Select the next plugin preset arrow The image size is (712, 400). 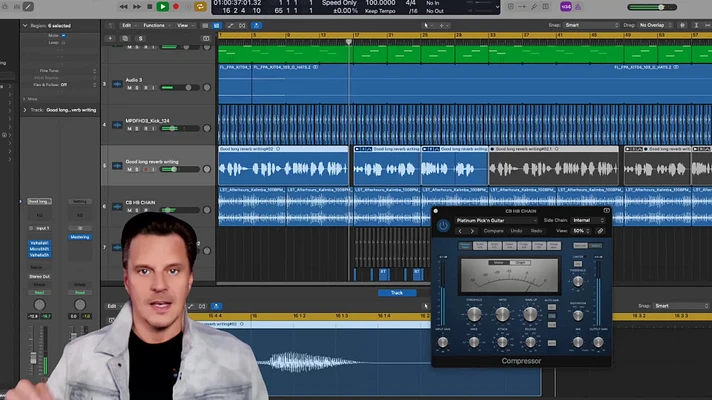(472, 231)
